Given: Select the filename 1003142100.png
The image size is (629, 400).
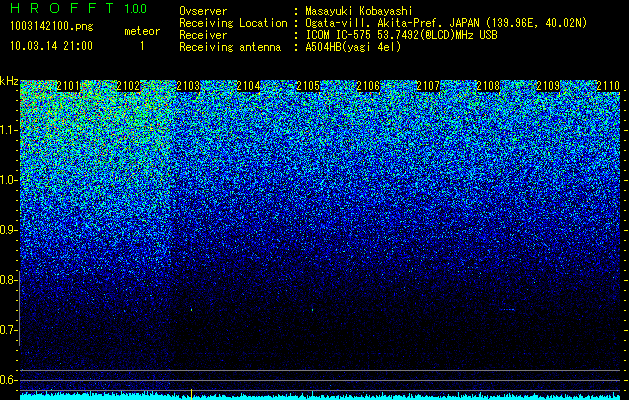Looking at the screenshot, I should (51, 27).
